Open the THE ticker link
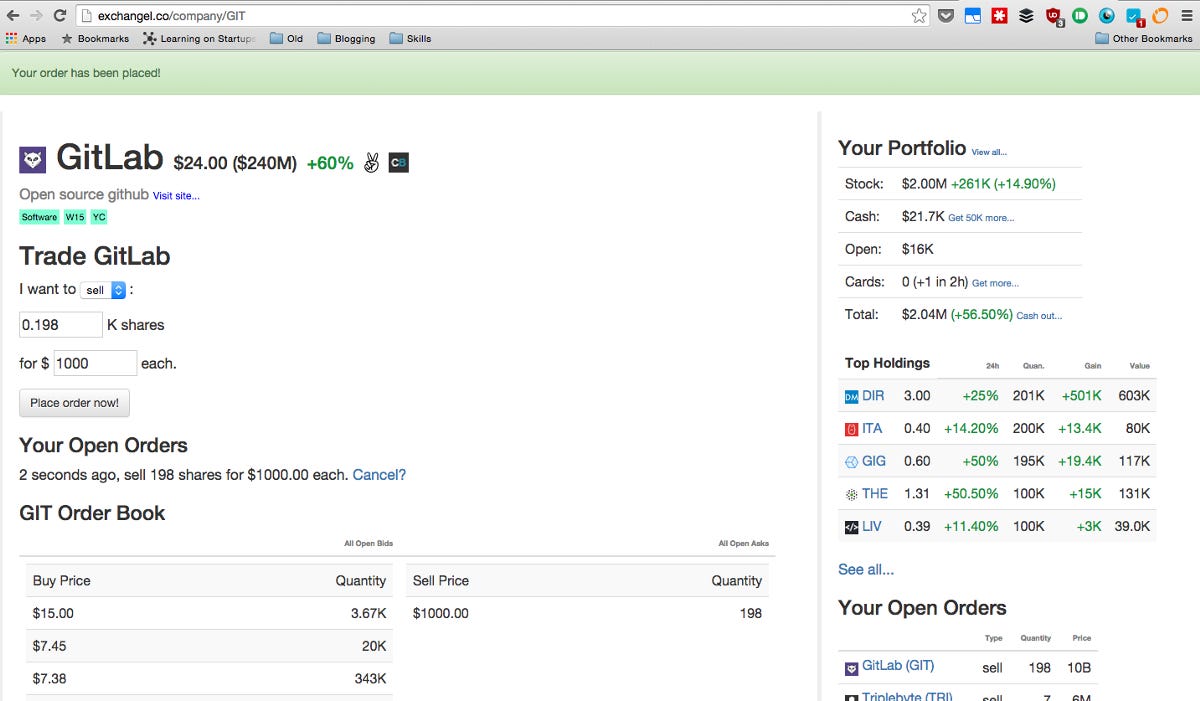1200x701 pixels. (x=875, y=494)
